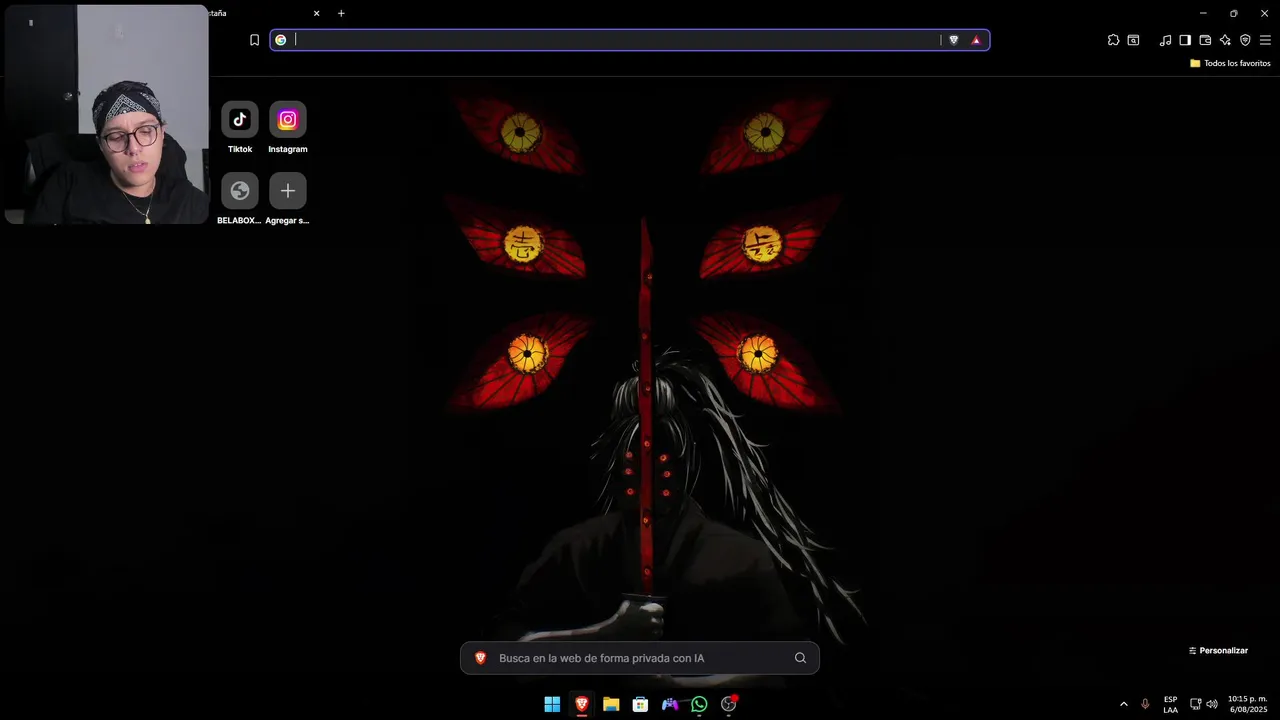Open the Brave main hamburger menu

[x=1265, y=40]
